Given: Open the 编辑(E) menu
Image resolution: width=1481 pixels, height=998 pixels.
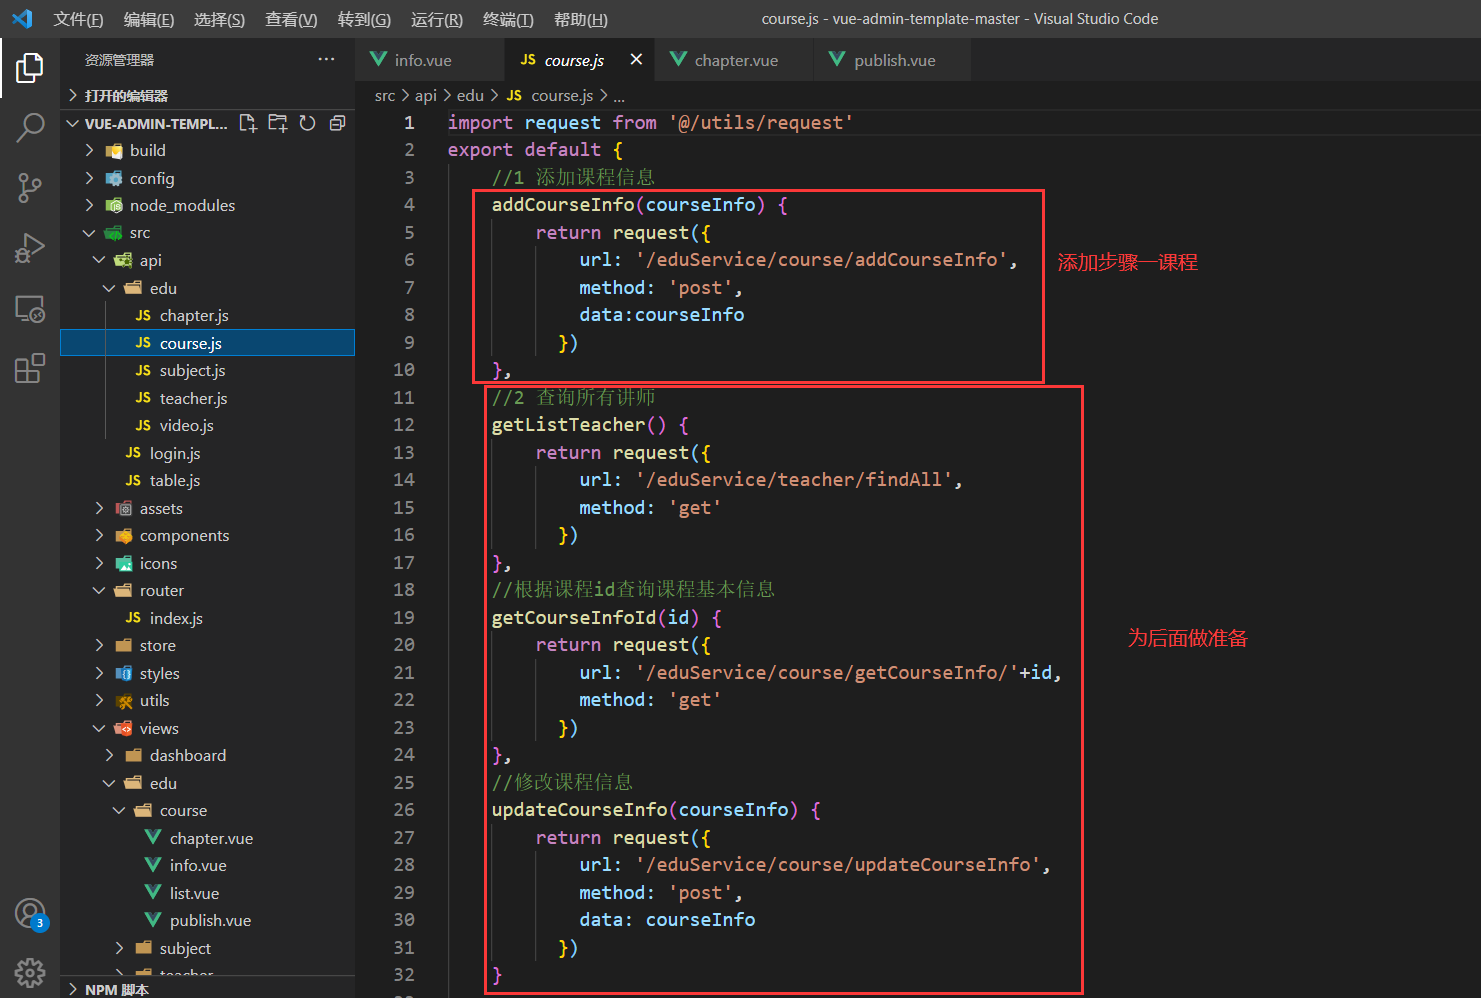Looking at the screenshot, I should tap(149, 19).
